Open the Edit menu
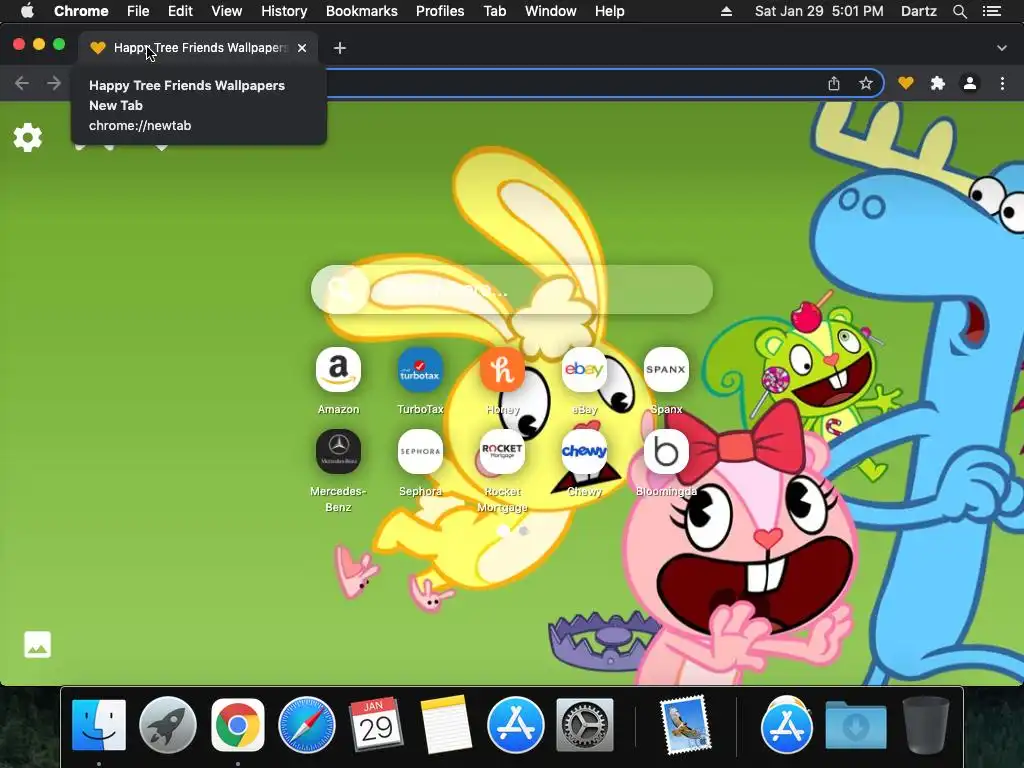 (x=180, y=11)
